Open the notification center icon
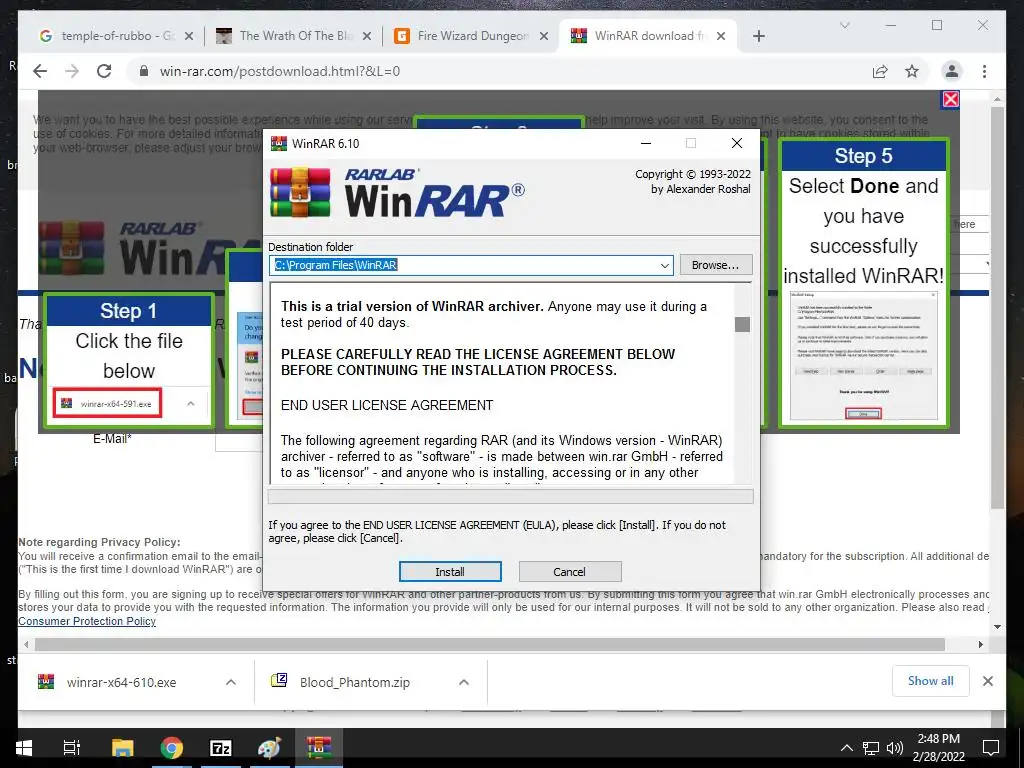This screenshot has height=768, width=1024. (991, 748)
